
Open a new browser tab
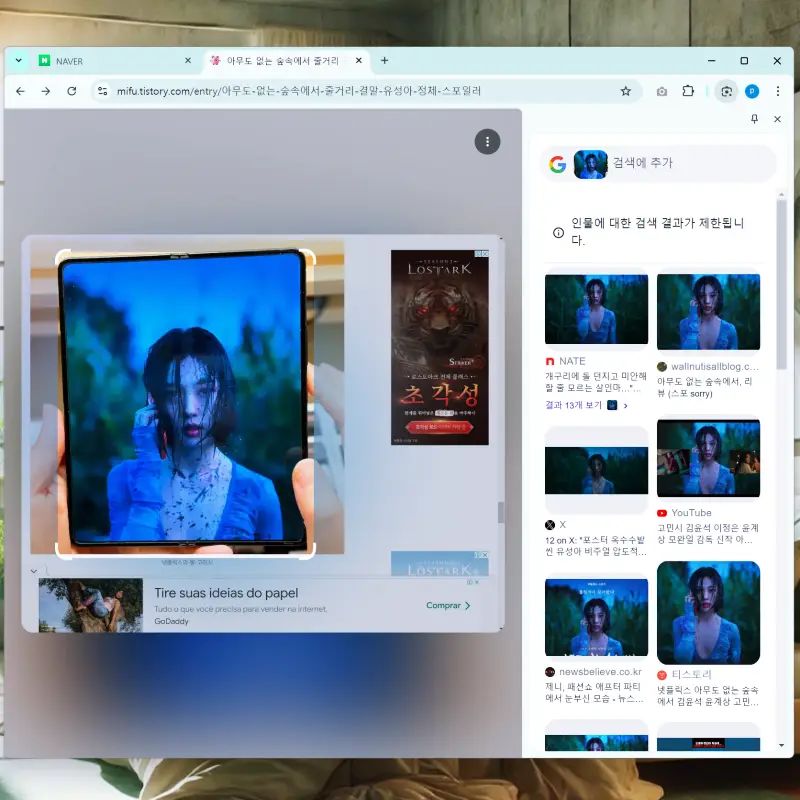coord(384,60)
